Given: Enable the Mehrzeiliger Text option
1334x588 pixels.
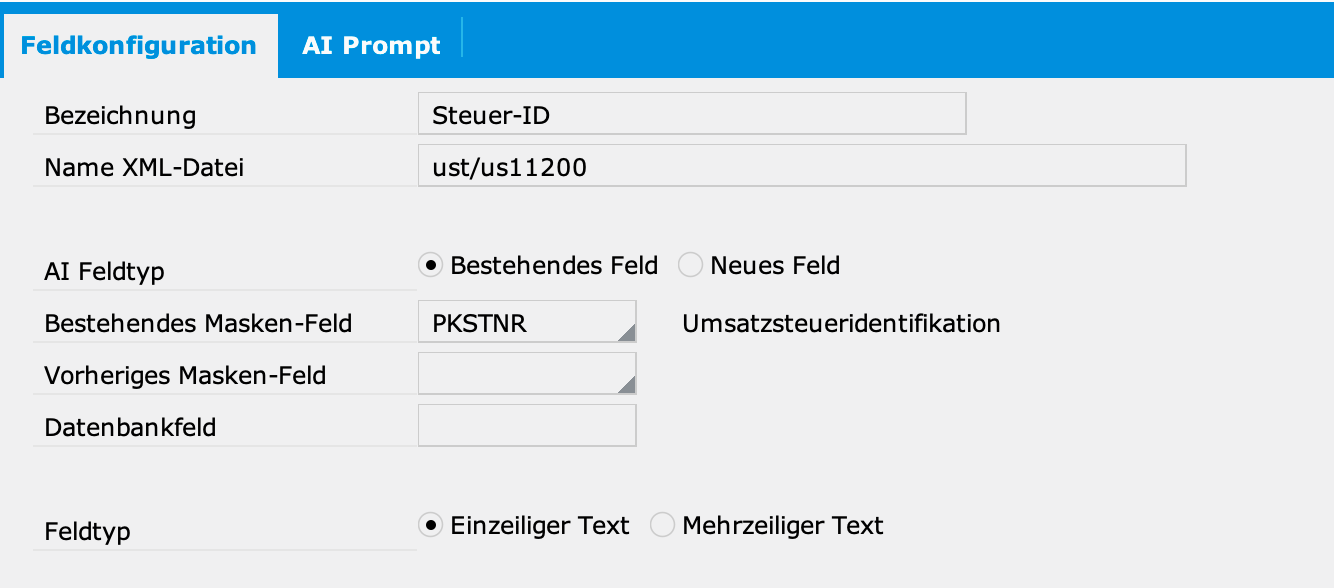Looking at the screenshot, I should [x=663, y=526].
